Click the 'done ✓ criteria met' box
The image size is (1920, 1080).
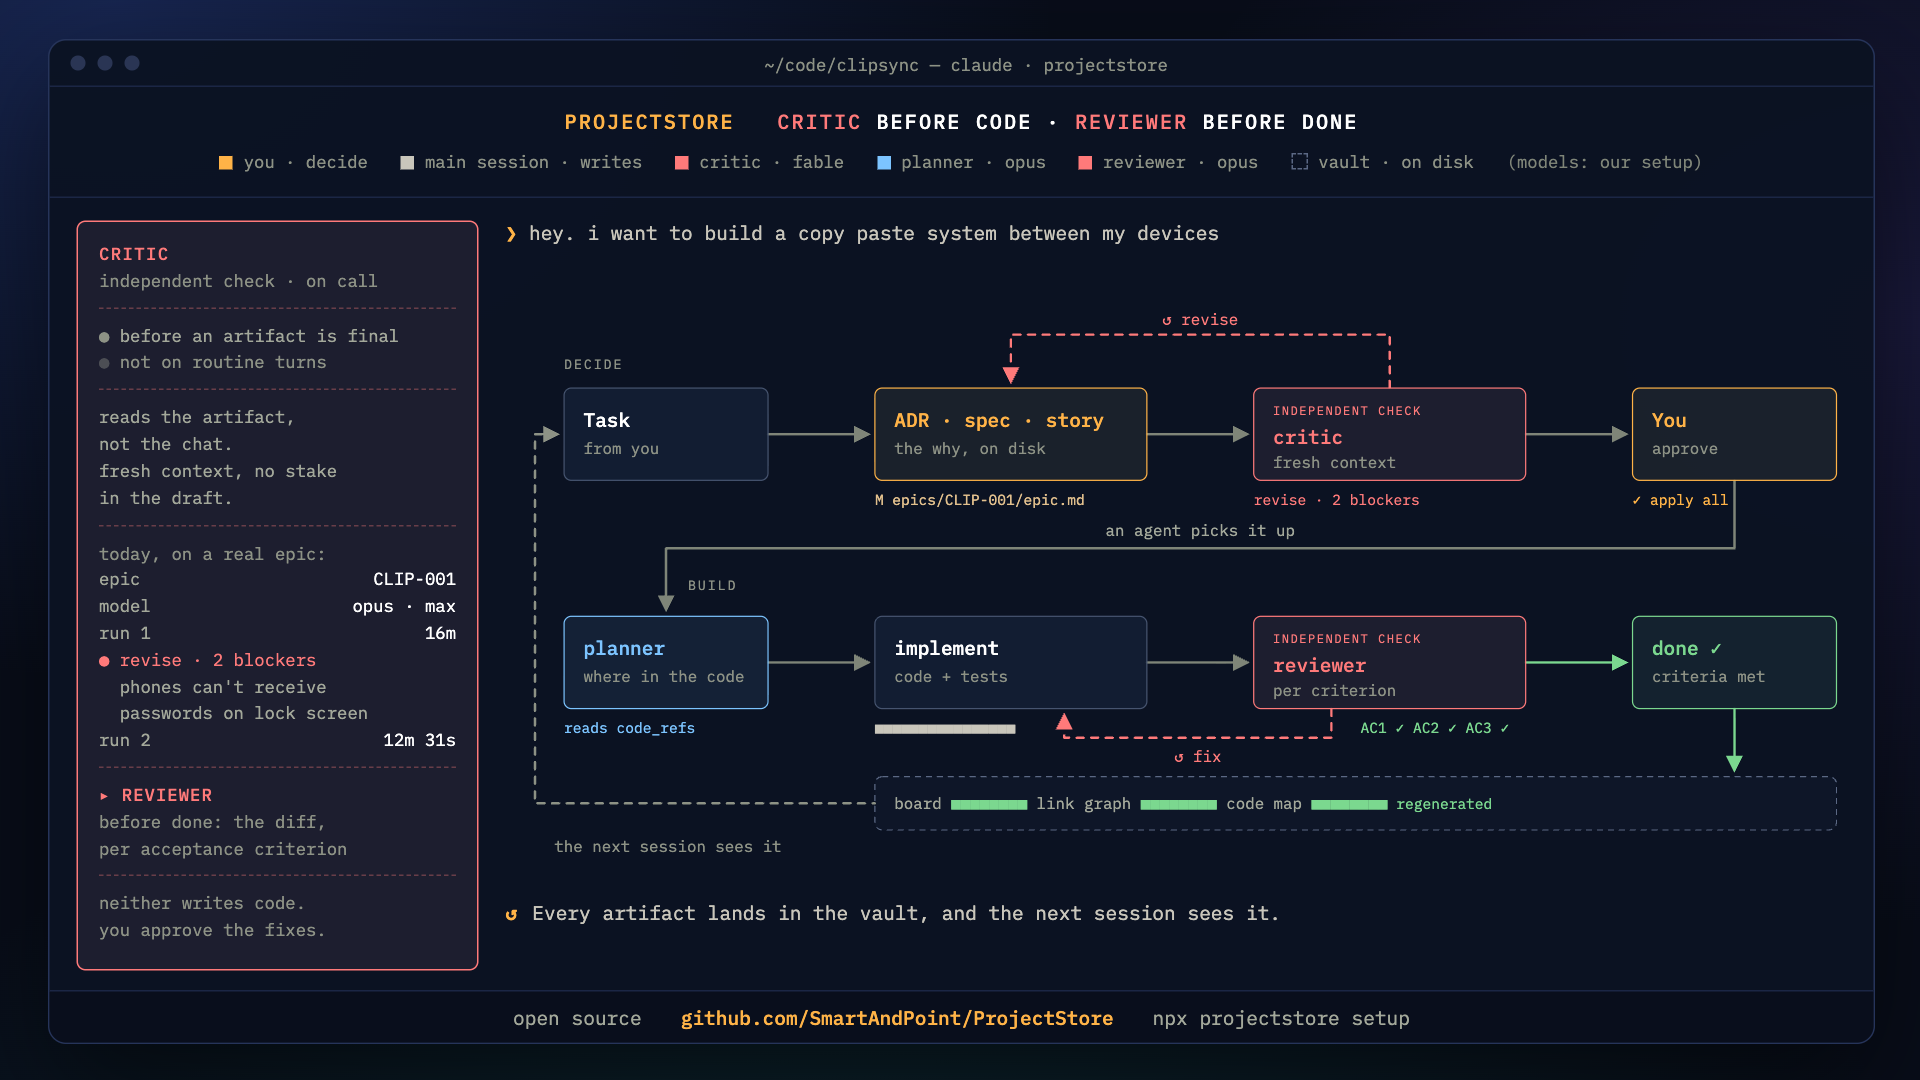pos(1734,662)
